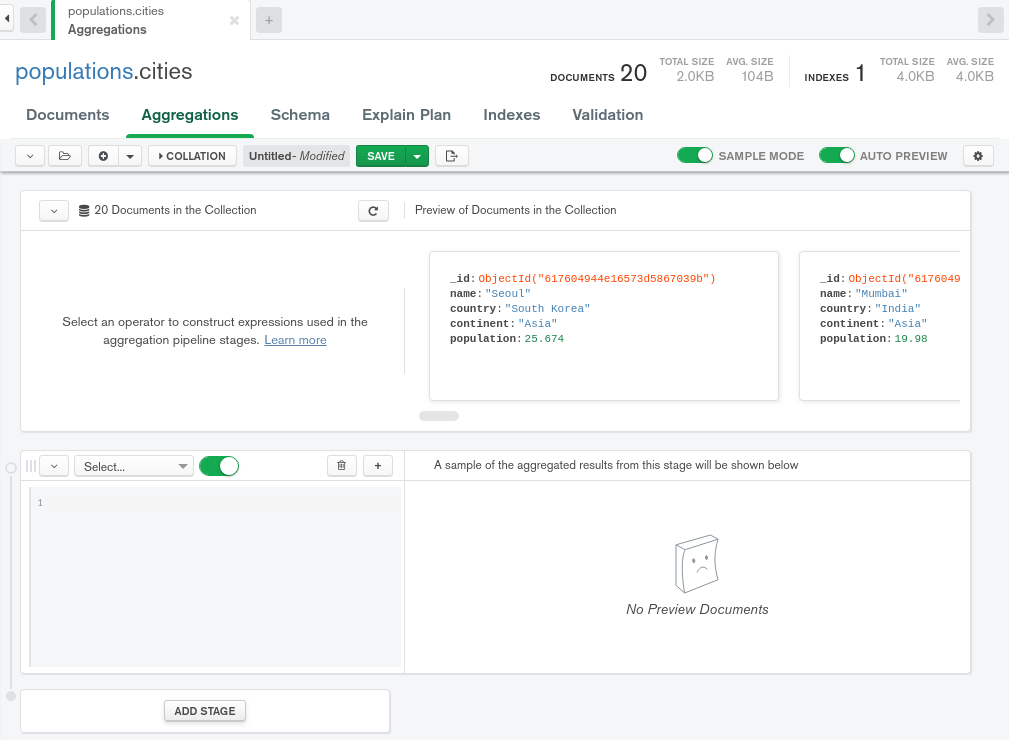Disable Auto Preview
The height and width of the screenshot is (740, 1009).
837,155
